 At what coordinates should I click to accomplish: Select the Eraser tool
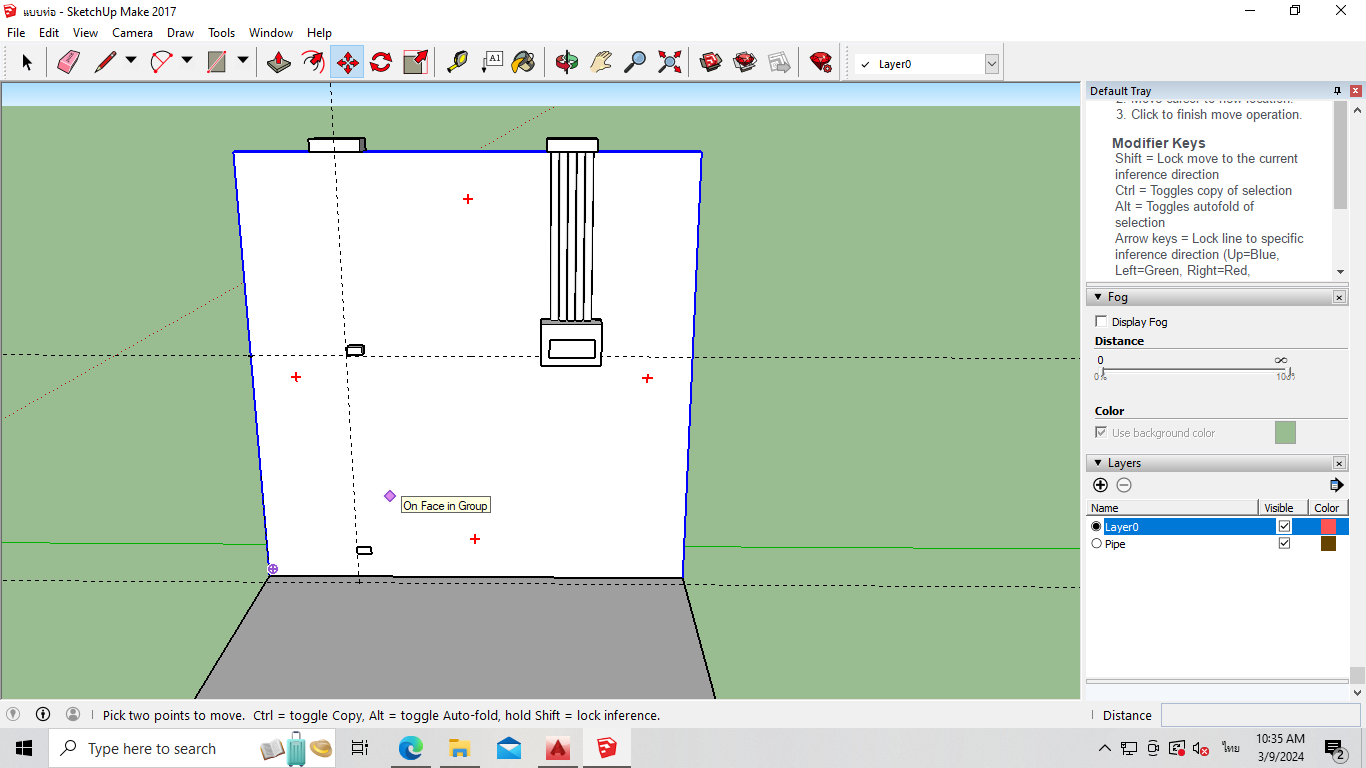coord(68,62)
